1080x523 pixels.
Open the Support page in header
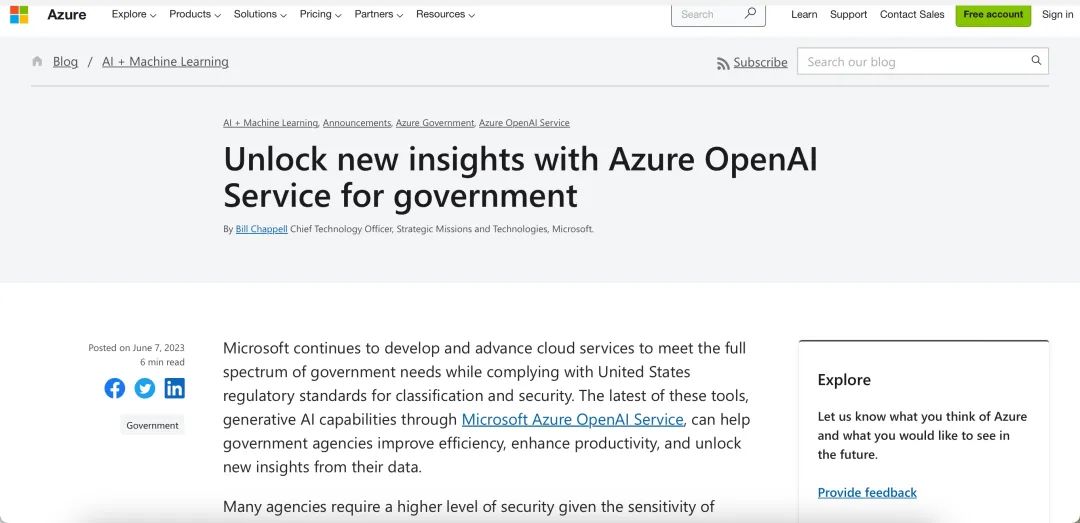click(848, 15)
